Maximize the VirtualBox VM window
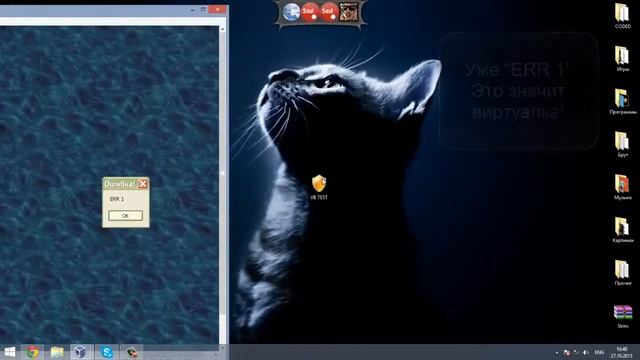 click(x=203, y=9)
